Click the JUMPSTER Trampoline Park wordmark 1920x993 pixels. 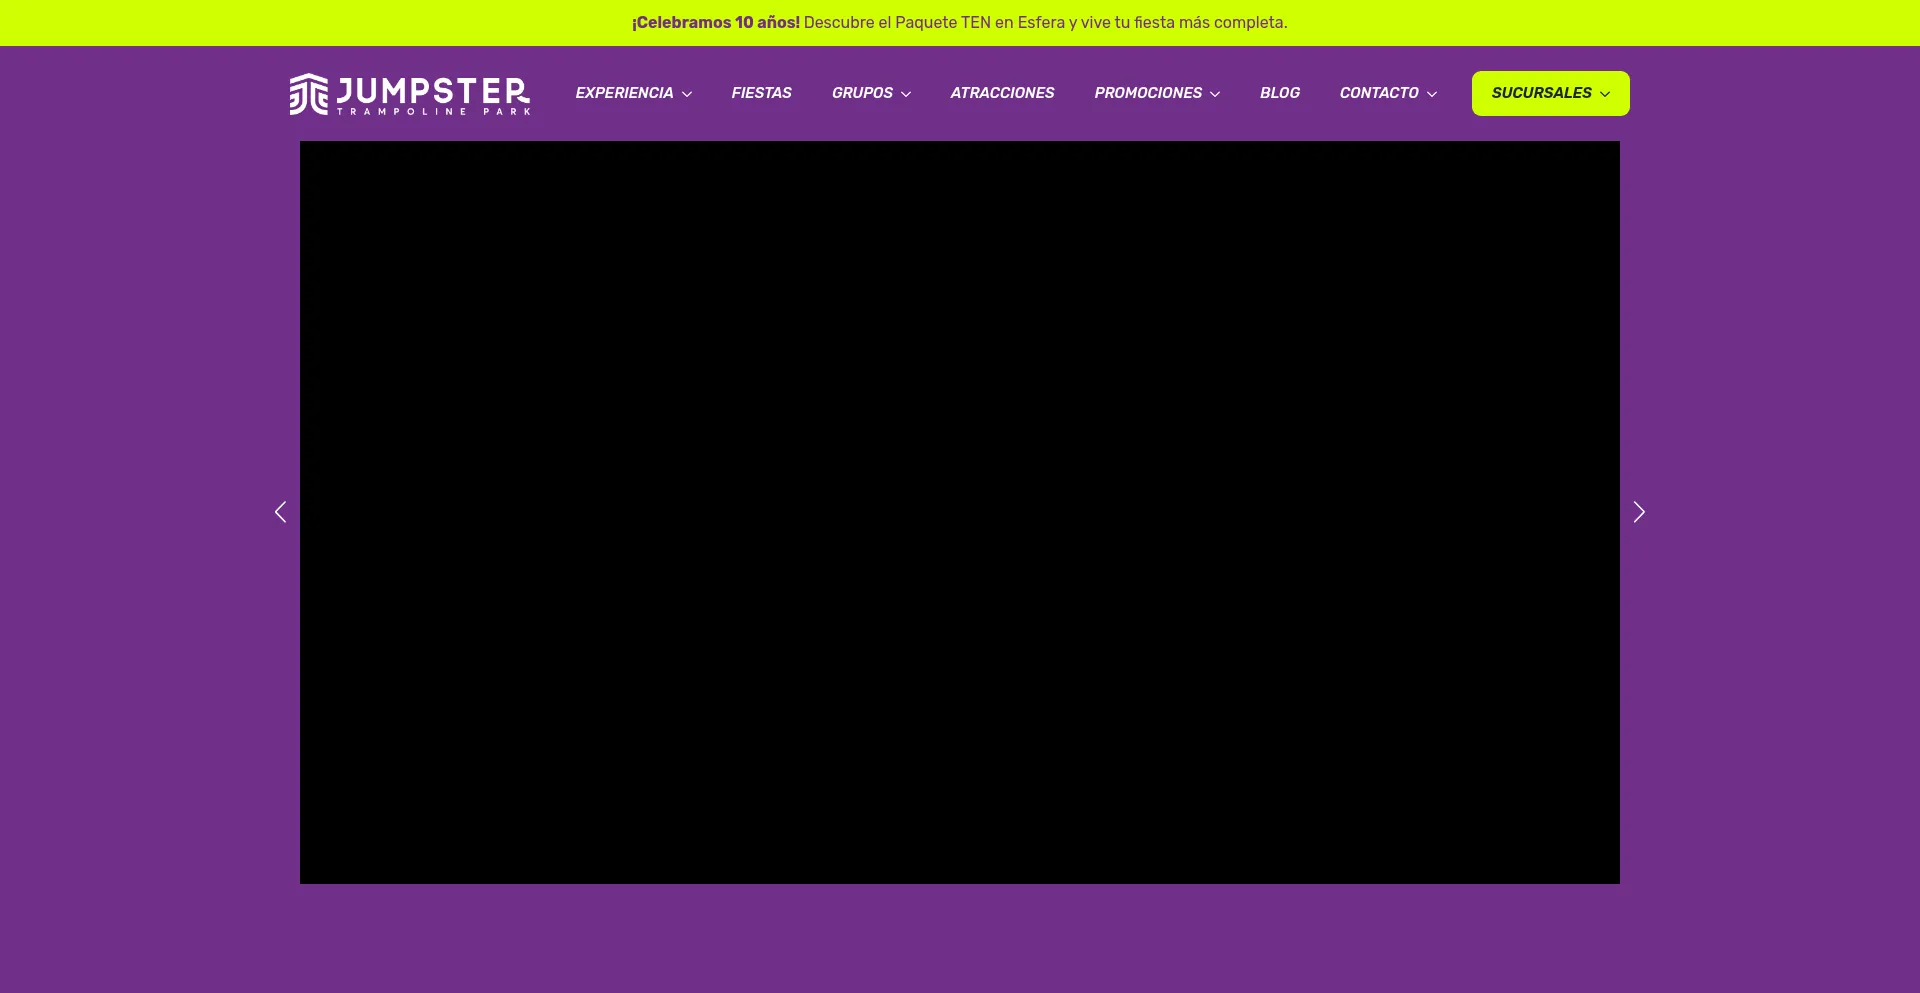(x=433, y=95)
